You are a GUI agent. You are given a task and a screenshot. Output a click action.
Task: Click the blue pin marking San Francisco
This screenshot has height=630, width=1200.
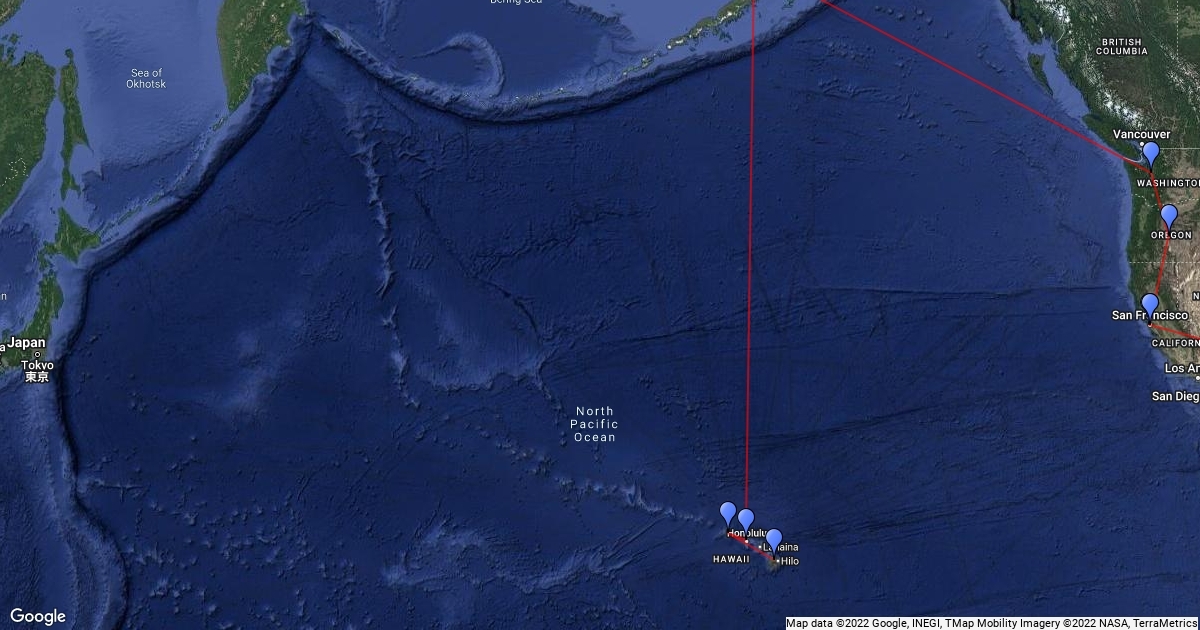click(x=1150, y=305)
